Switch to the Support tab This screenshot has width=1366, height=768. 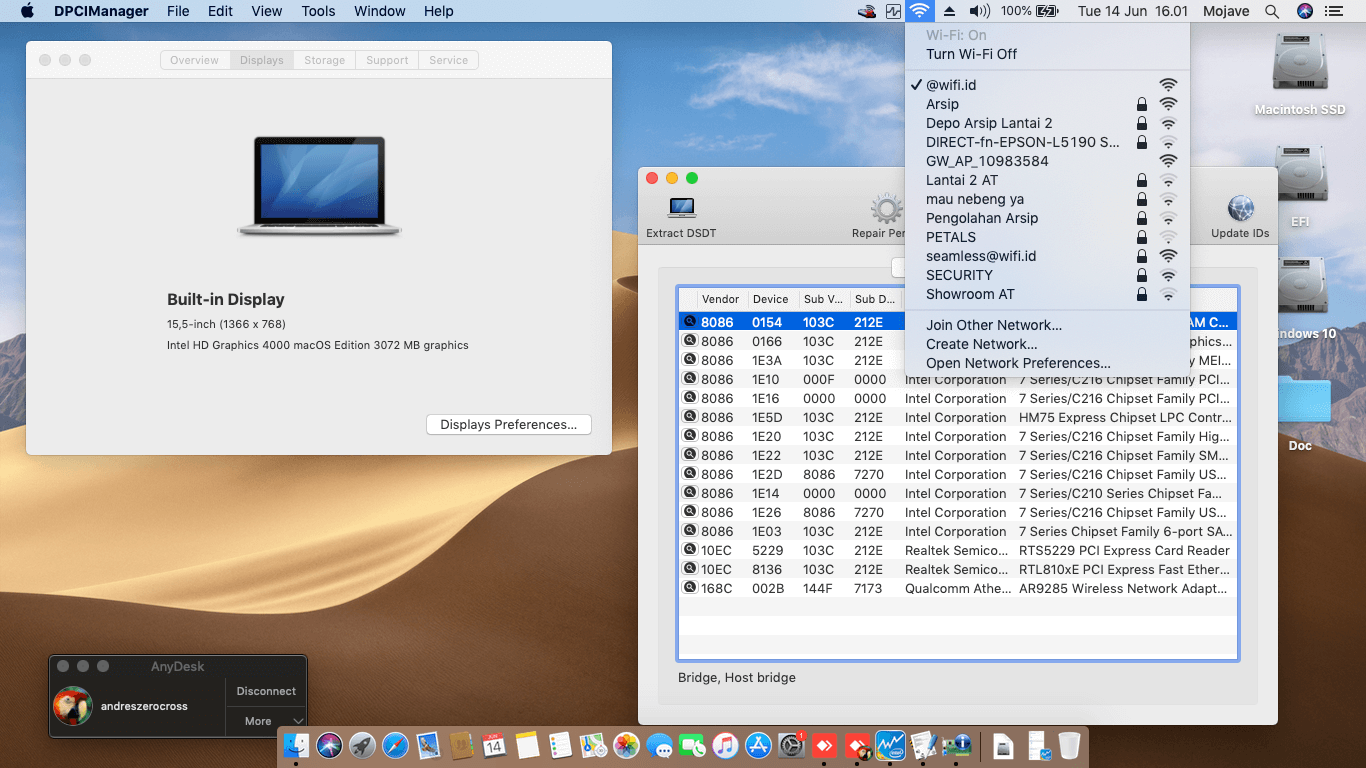pyautogui.click(x=387, y=60)
